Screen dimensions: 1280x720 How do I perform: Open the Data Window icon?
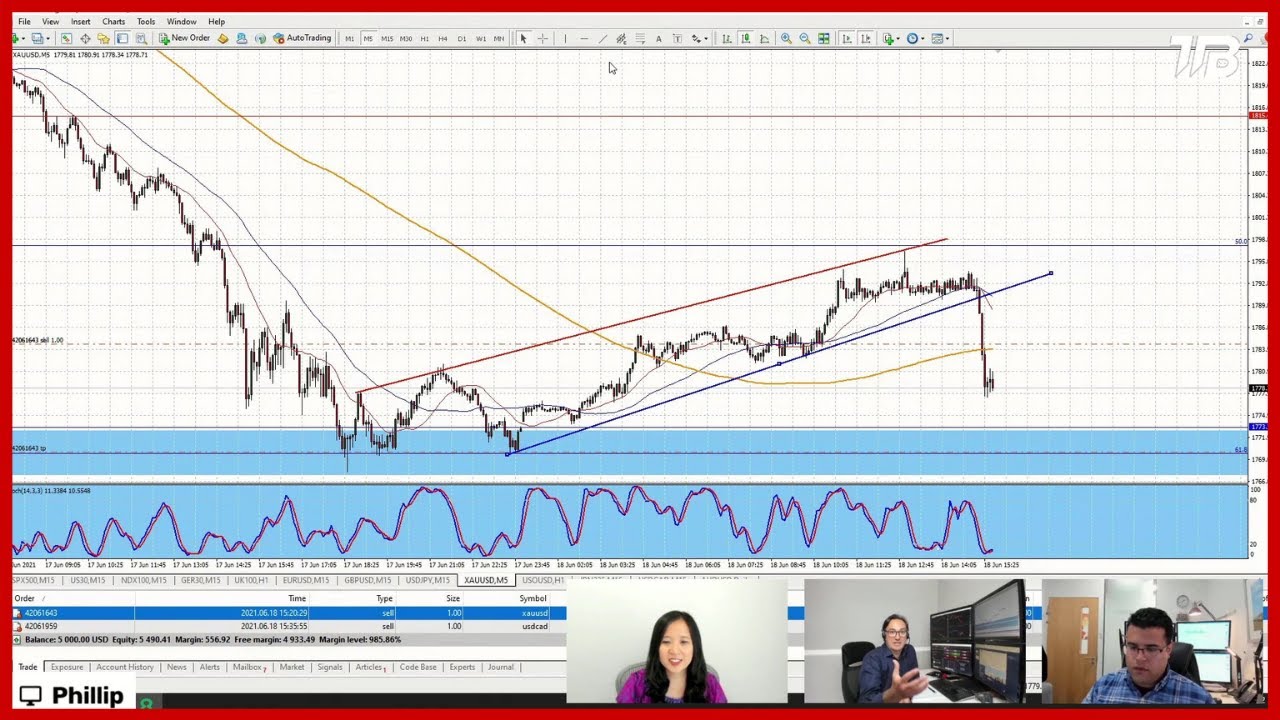click(85, 38)
